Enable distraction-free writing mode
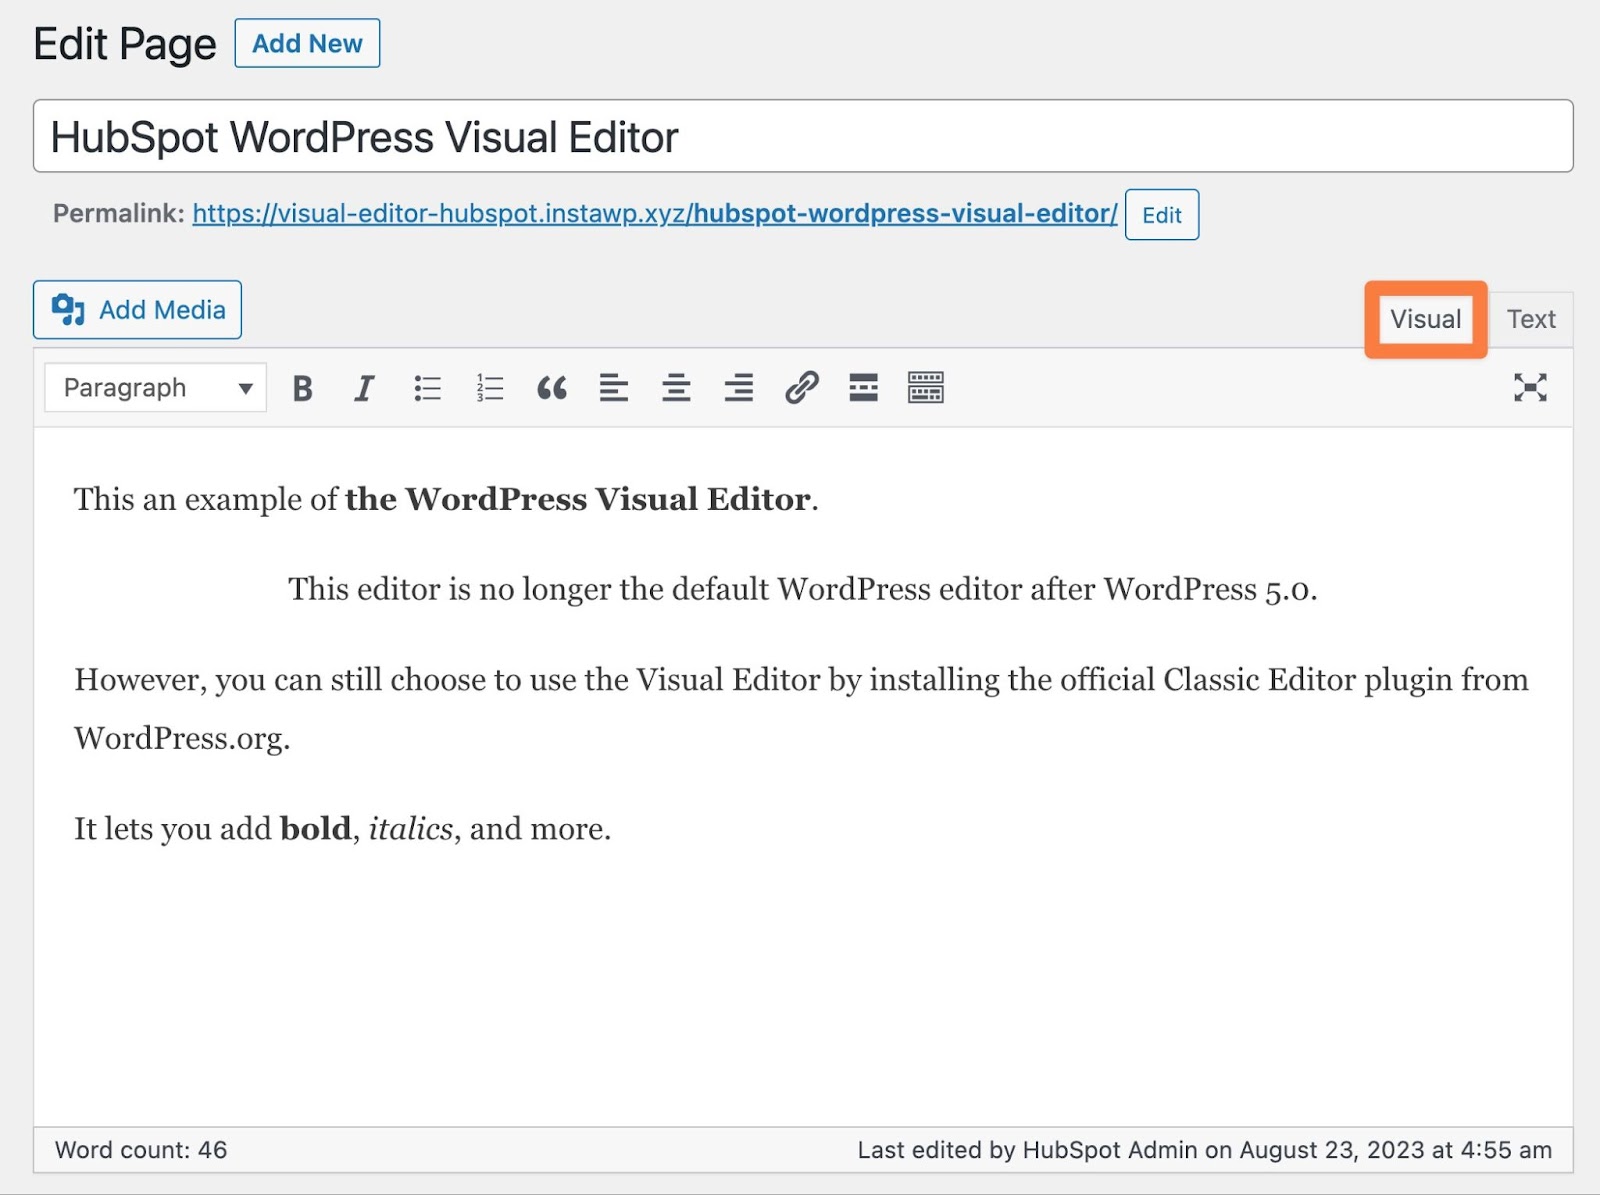The width and height of the screenshot is (1600, 1195). (x=1530, y=388)
